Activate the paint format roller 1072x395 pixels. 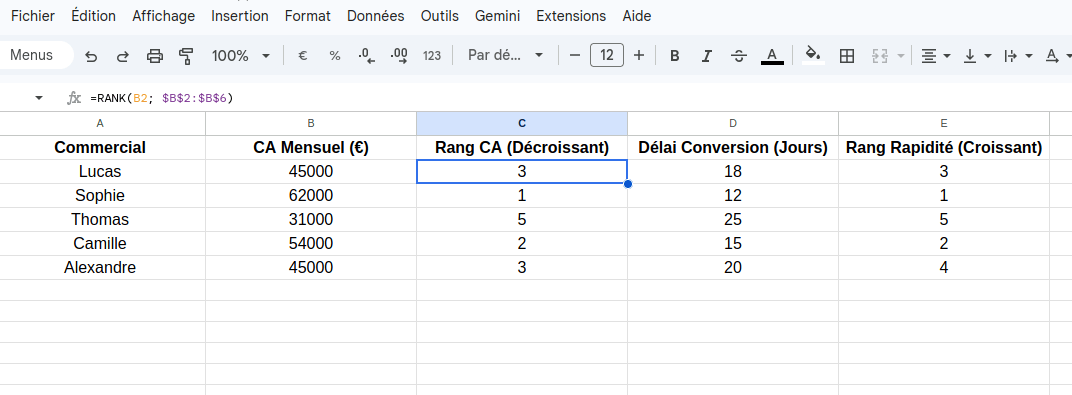coord(186,56)
